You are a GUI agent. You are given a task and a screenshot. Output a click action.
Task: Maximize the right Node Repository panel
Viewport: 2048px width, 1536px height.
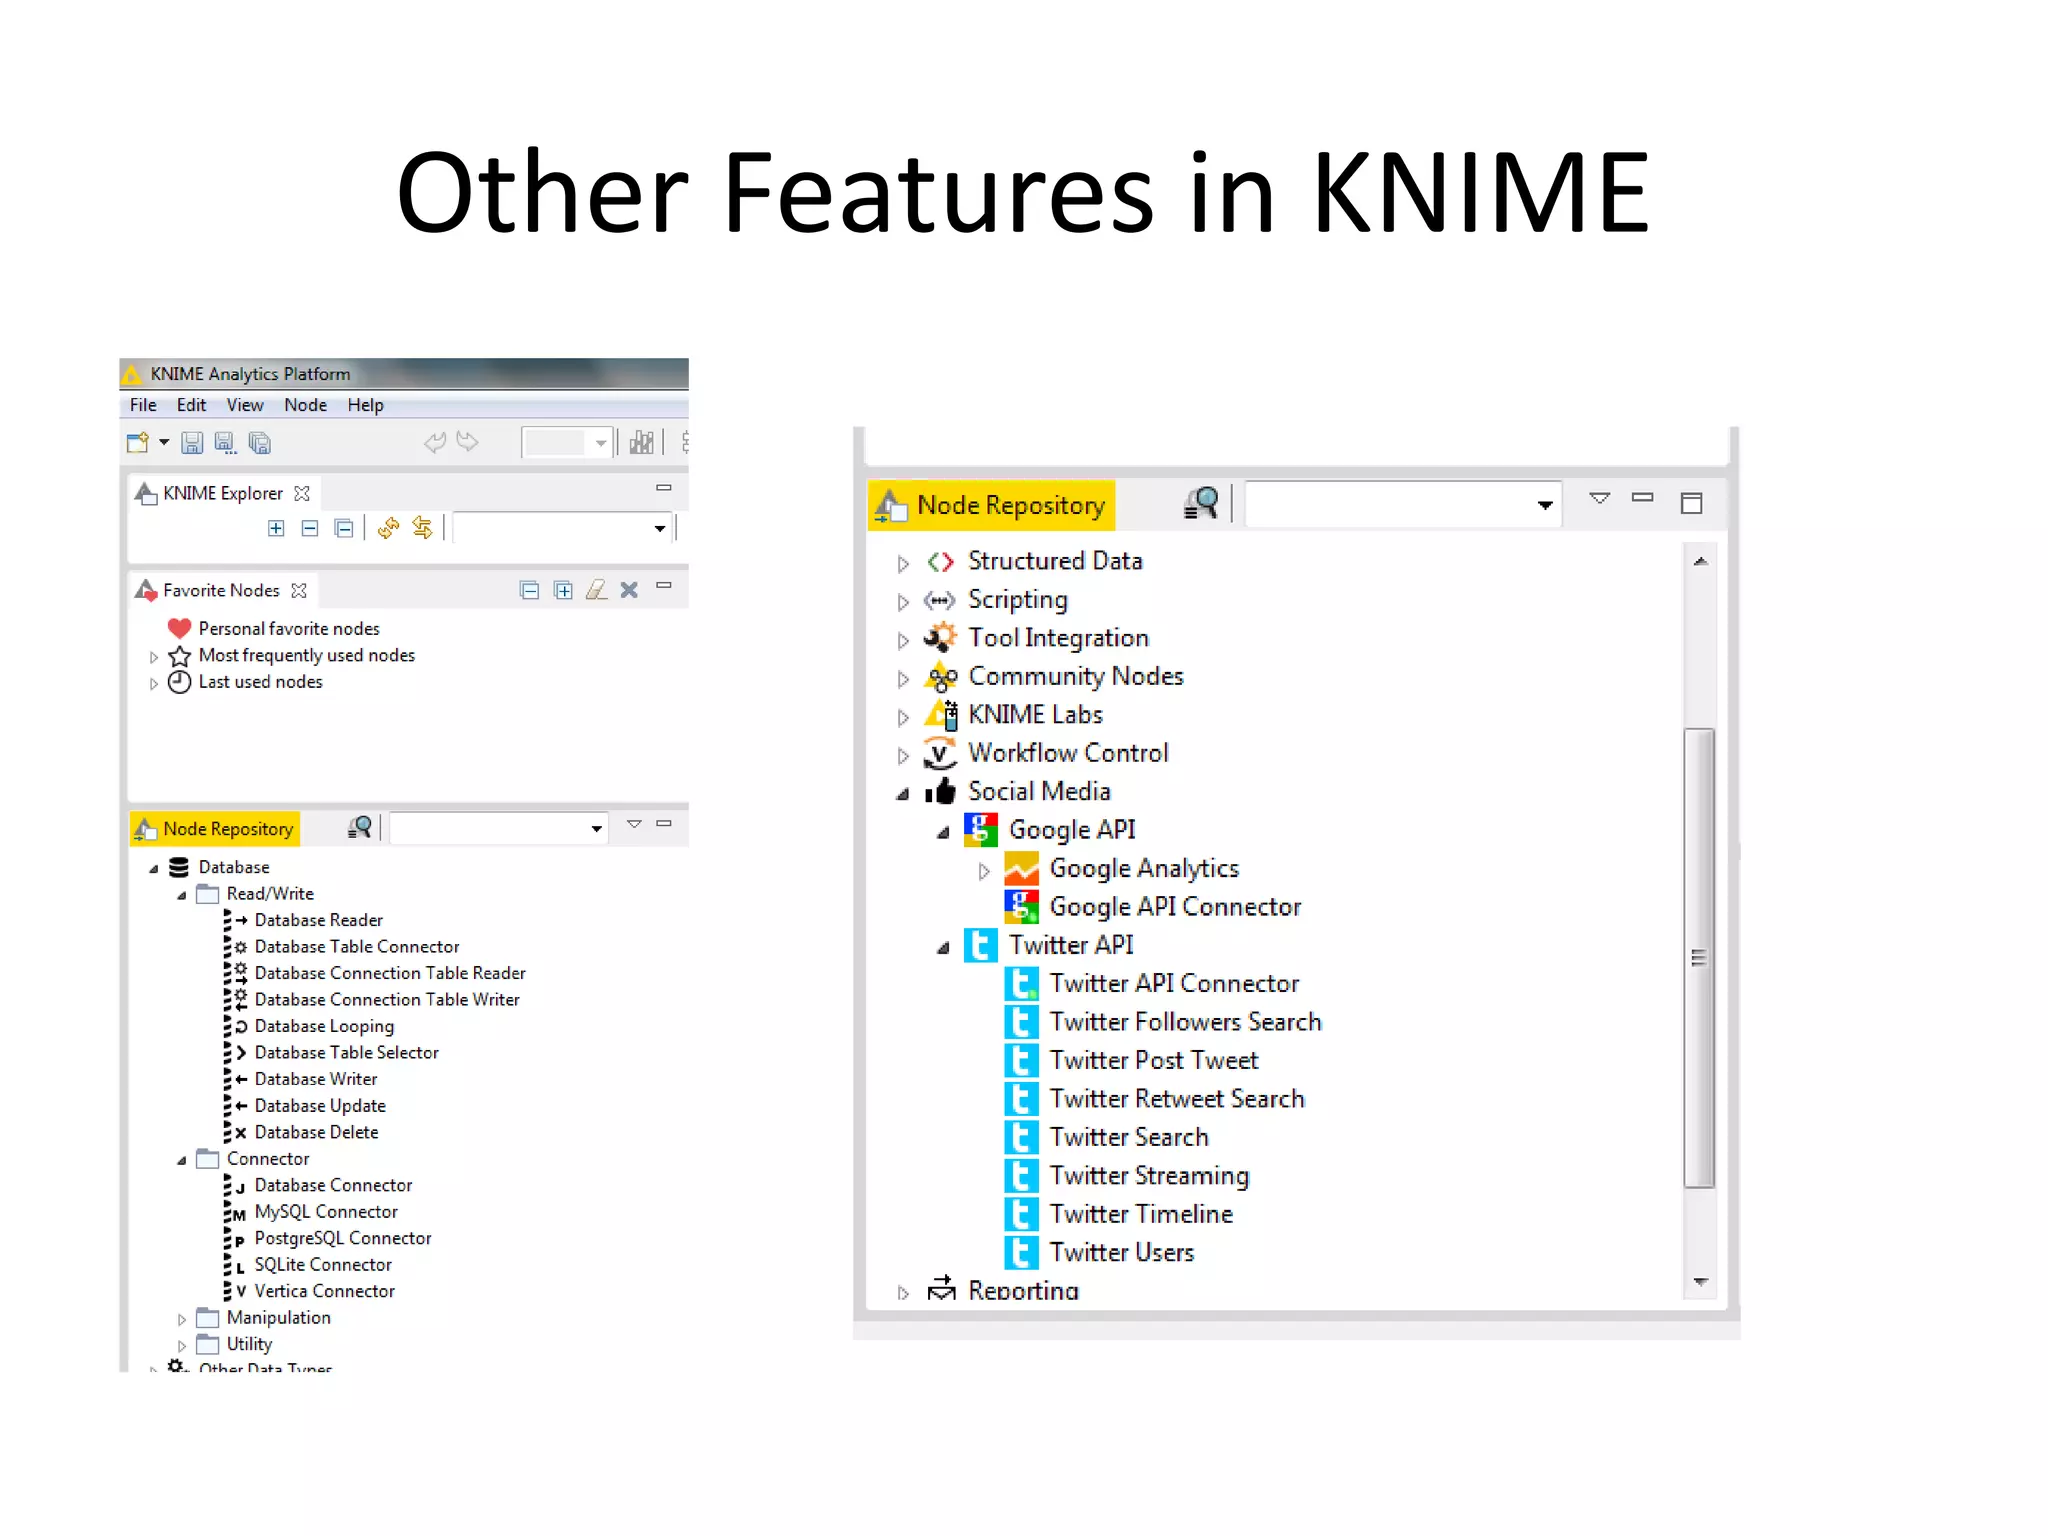click(x=1692, y=502)
